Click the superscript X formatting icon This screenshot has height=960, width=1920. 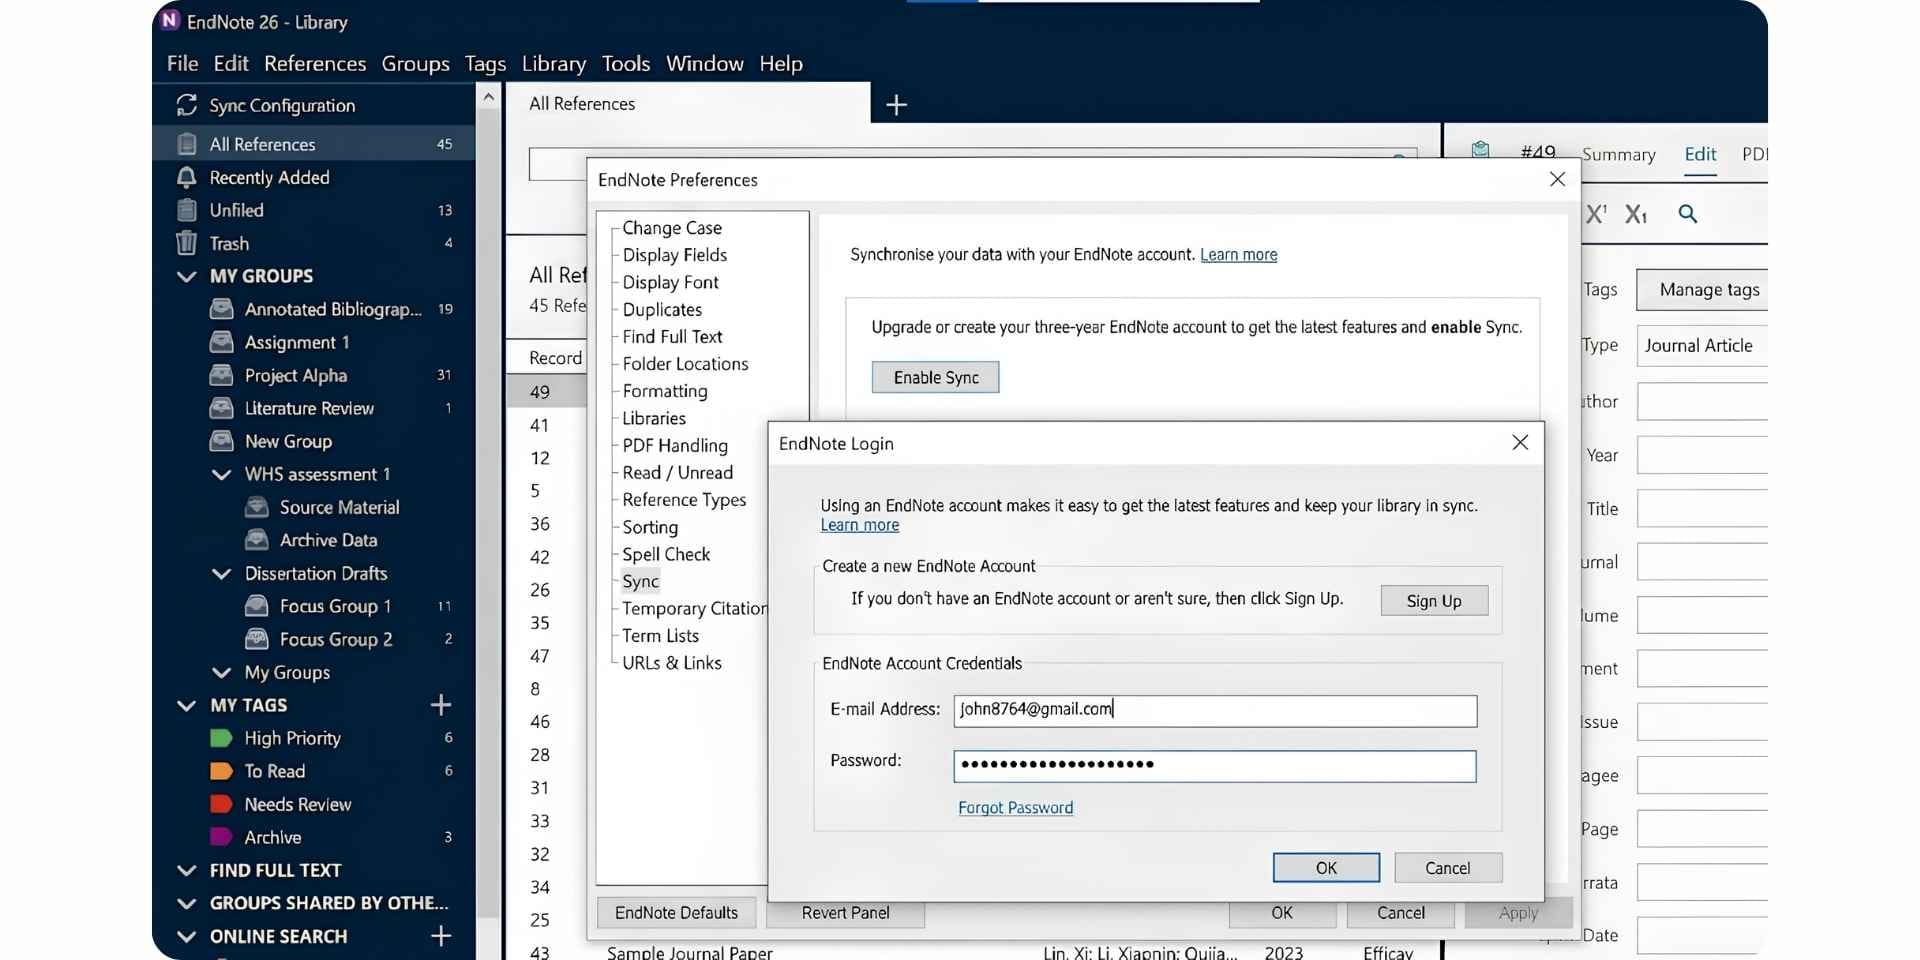click(1597, 214)
